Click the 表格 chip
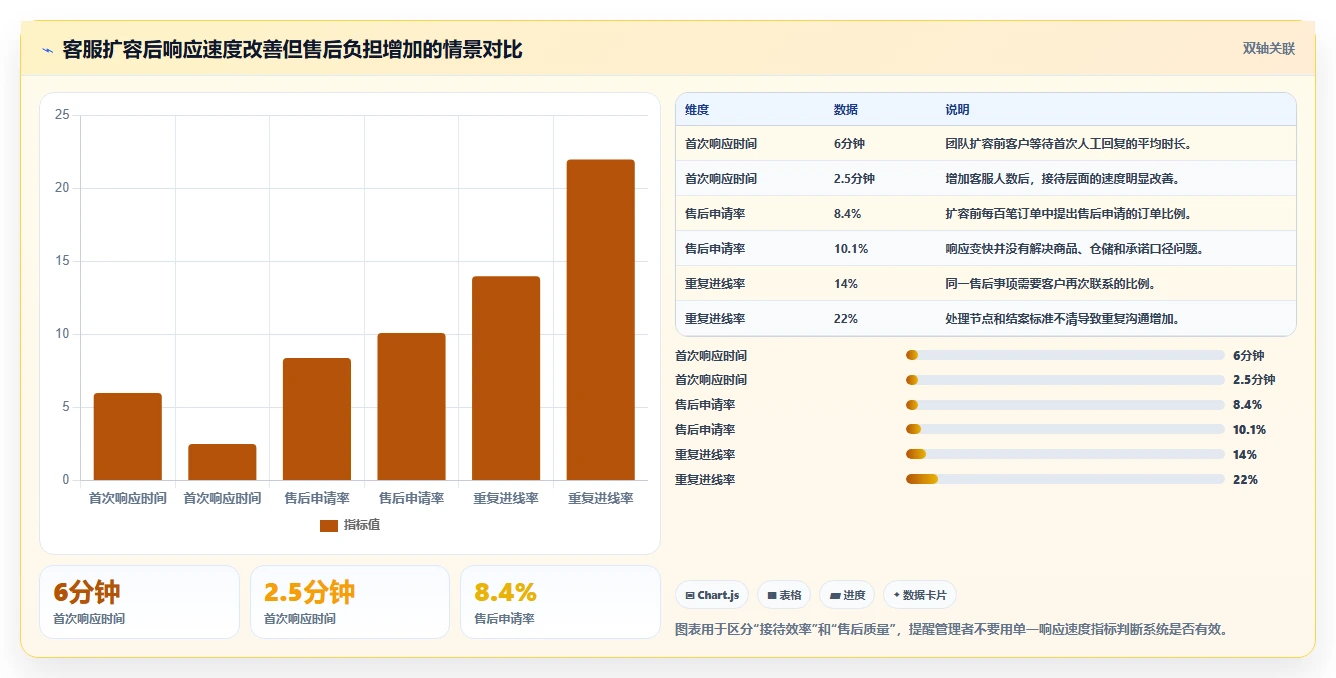1336x678 pixels. 784,595
